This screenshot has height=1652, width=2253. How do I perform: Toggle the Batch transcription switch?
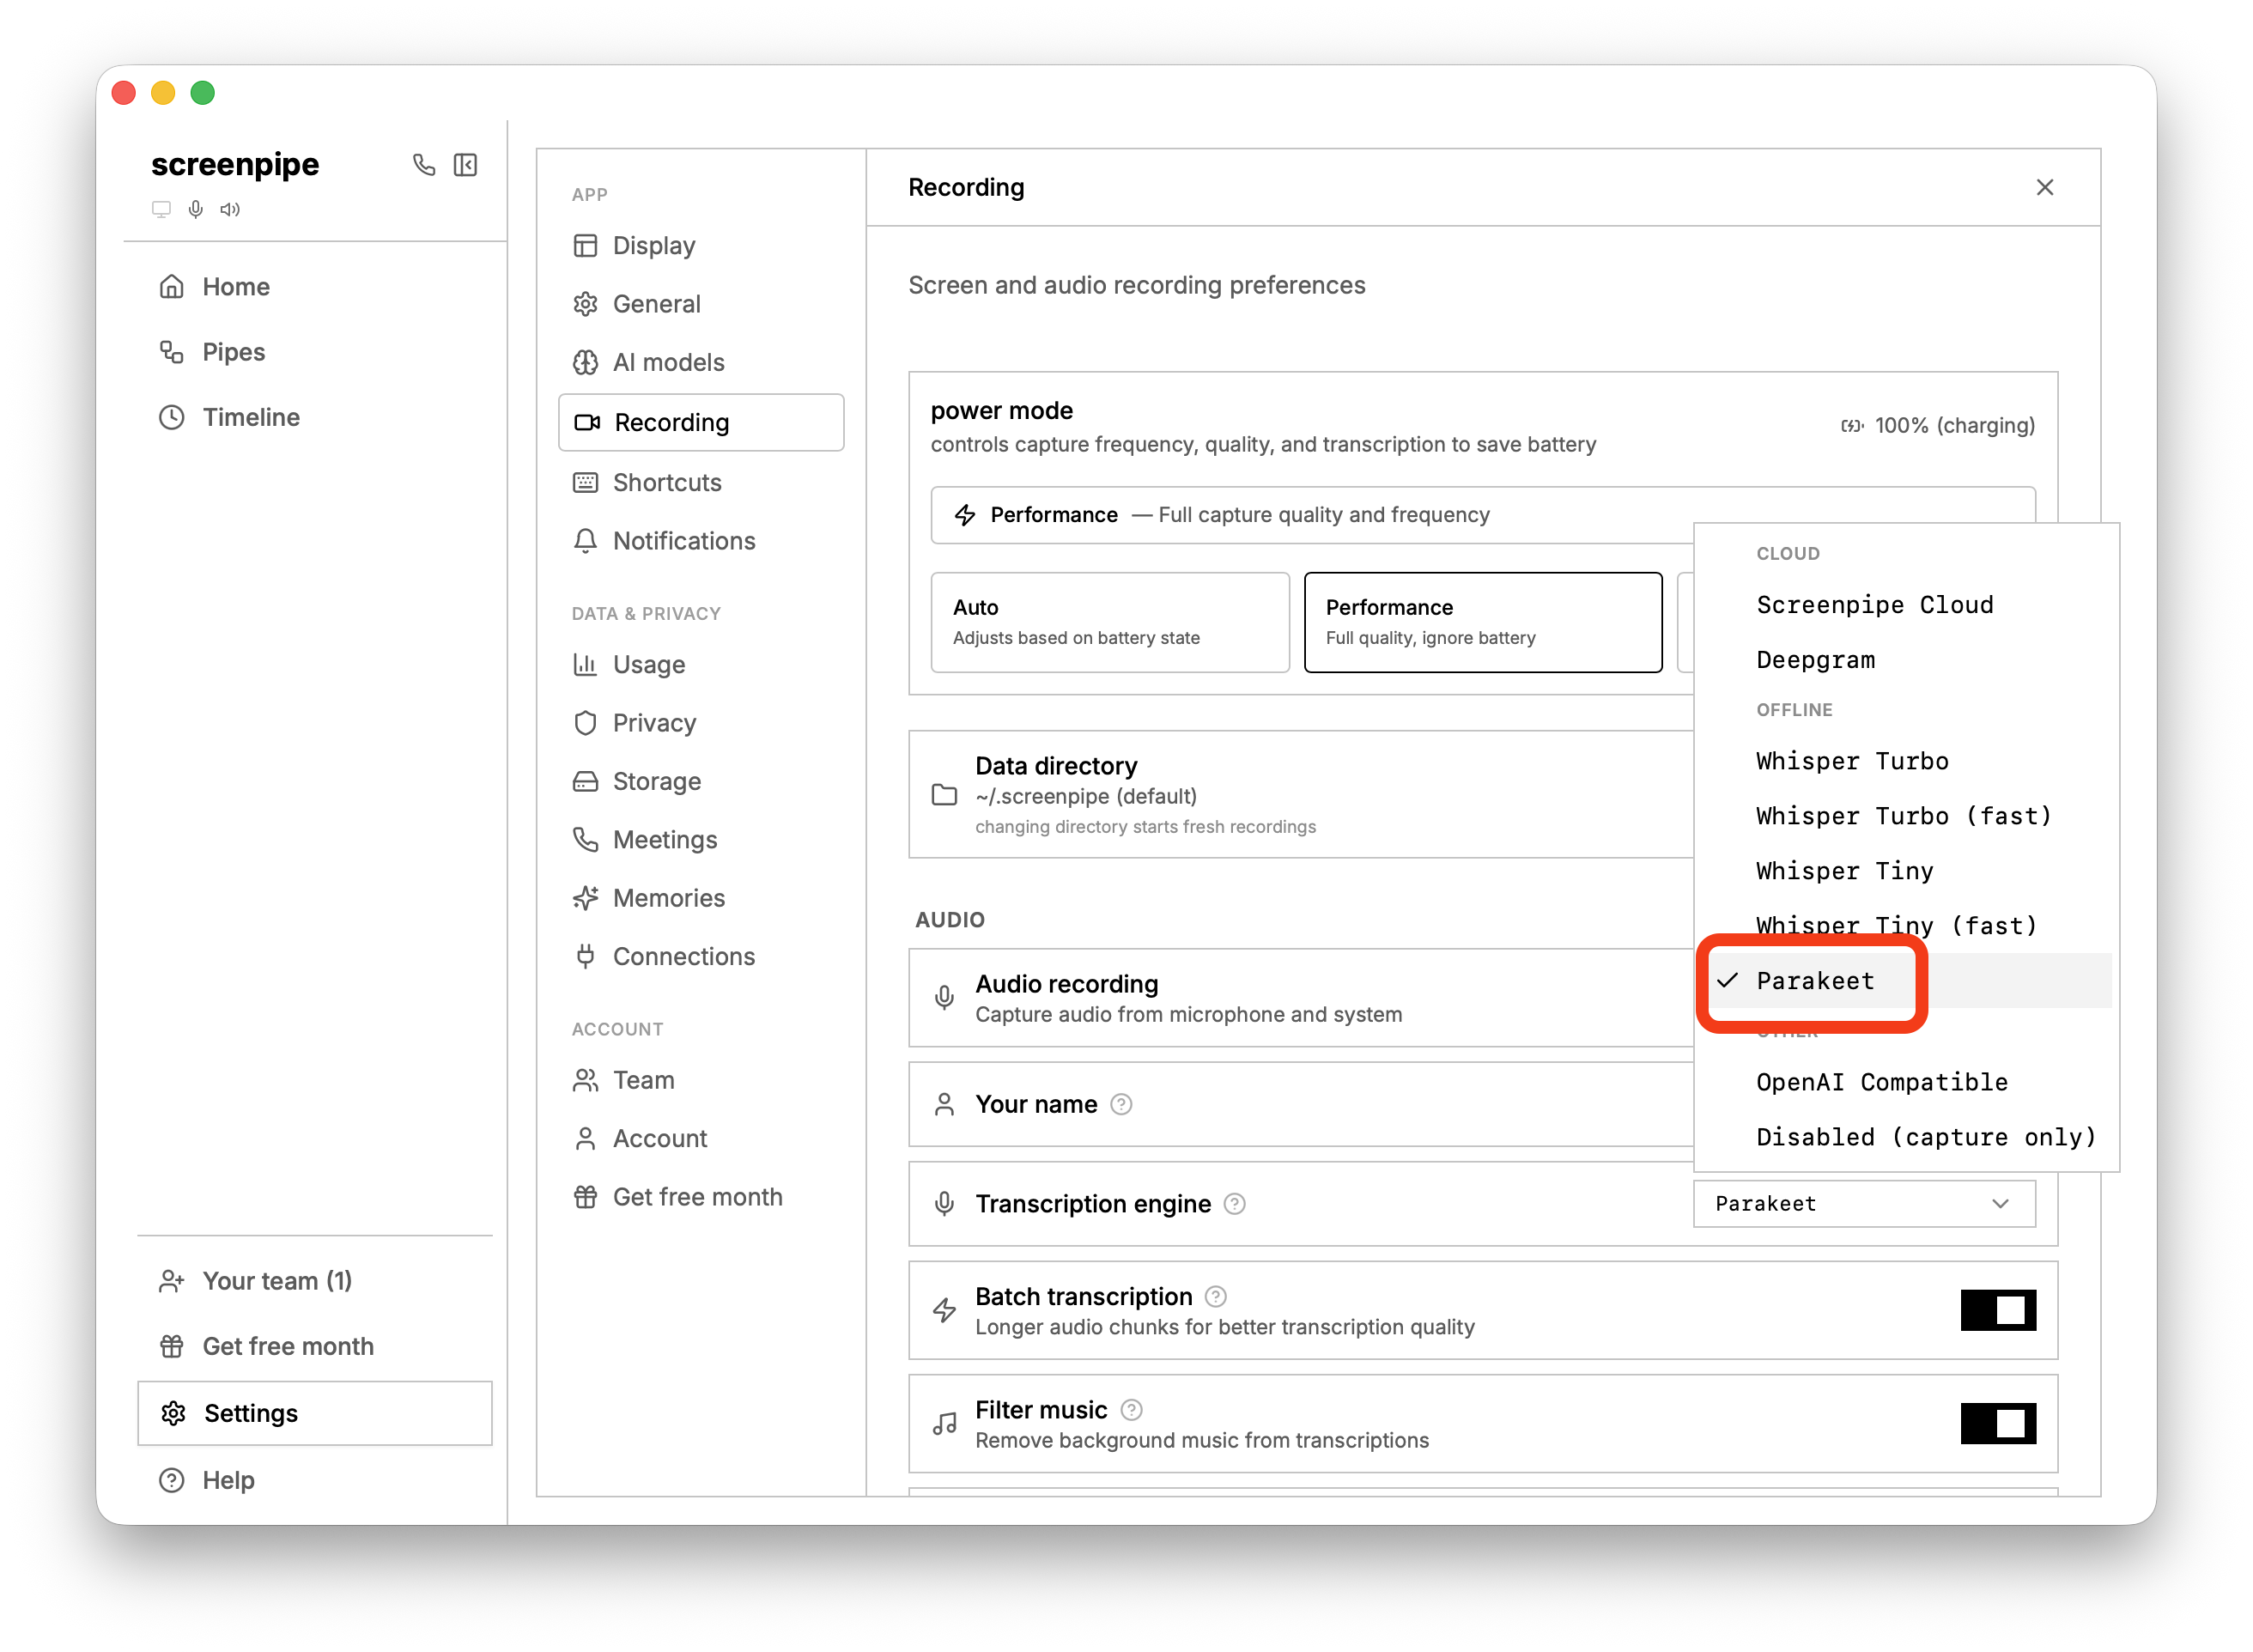point(1997,1310)
